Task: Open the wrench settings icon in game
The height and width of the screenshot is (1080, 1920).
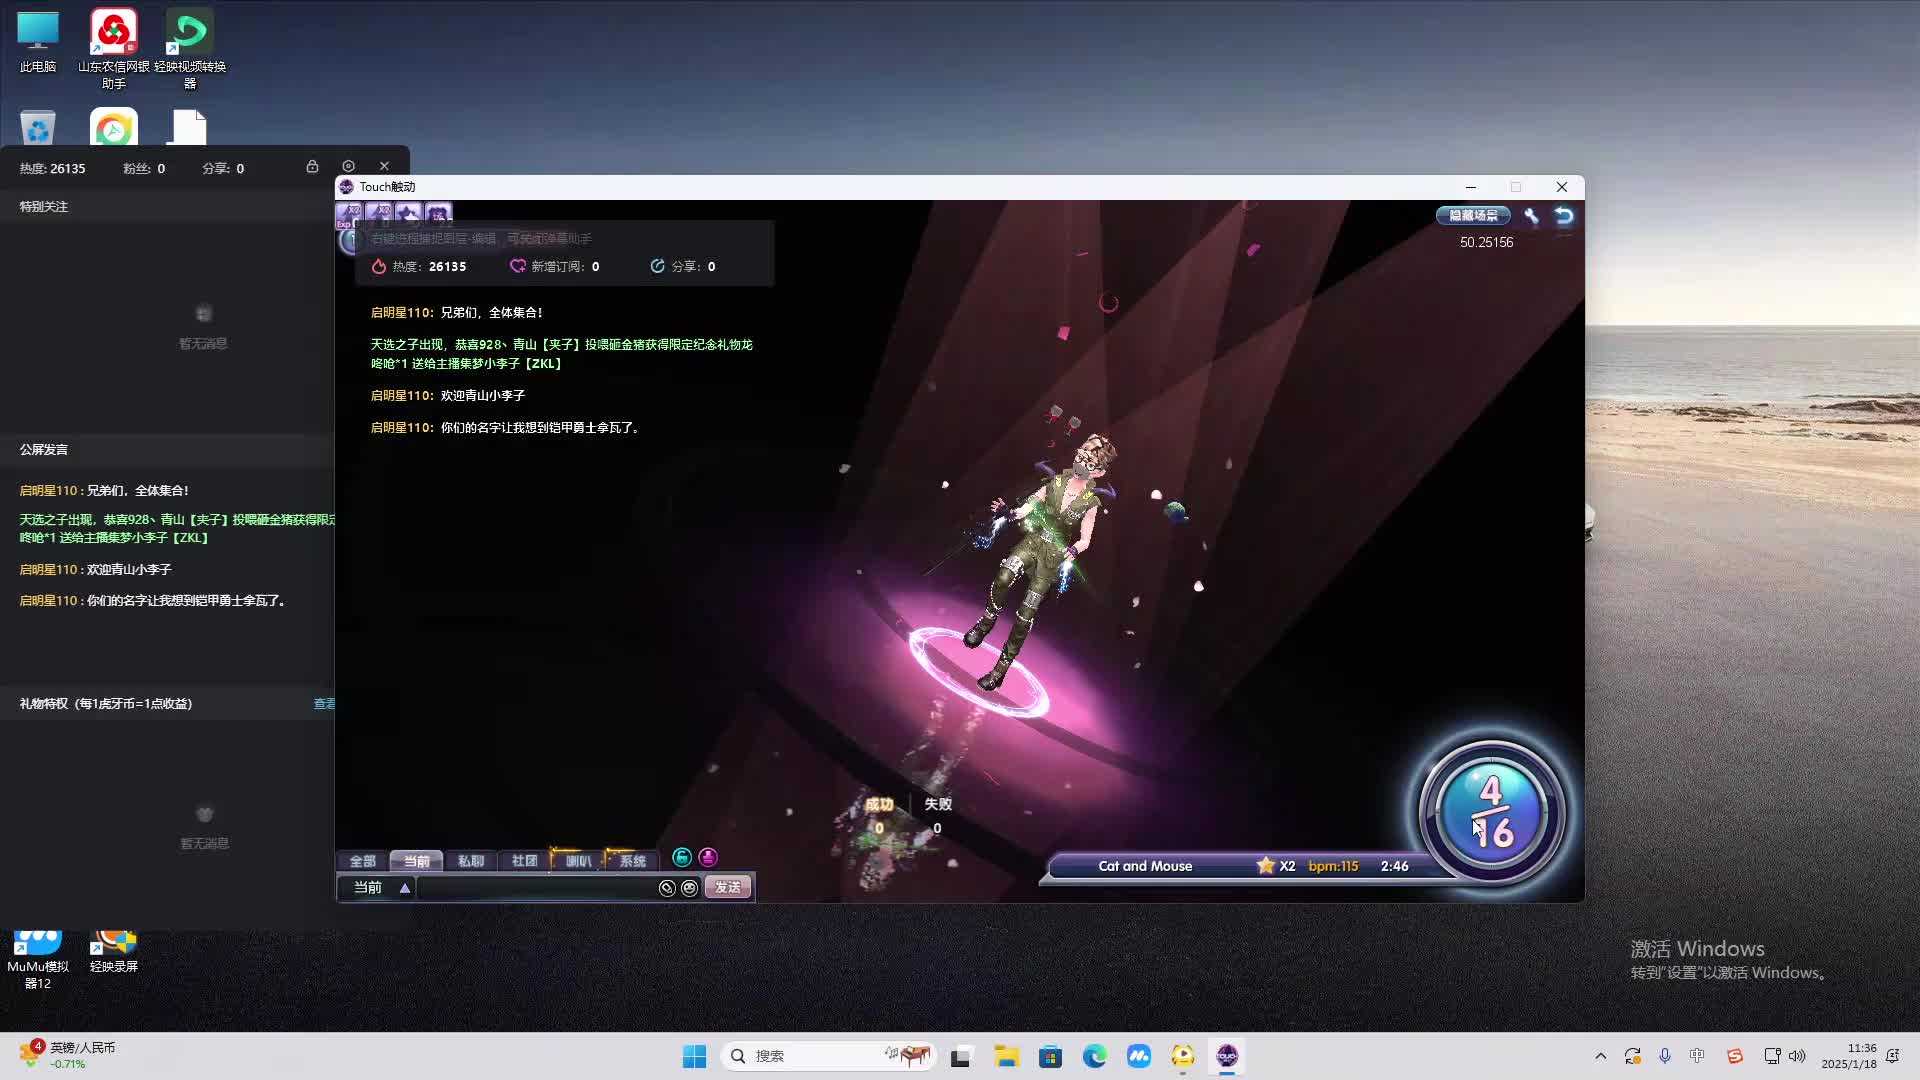Action: (1531, 216)
